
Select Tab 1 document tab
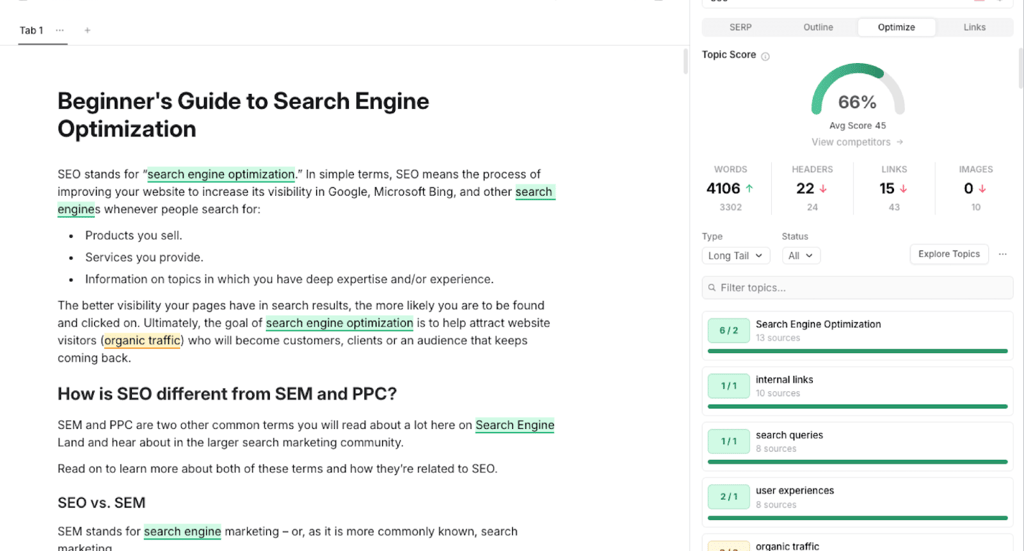(x=31, y=30)
